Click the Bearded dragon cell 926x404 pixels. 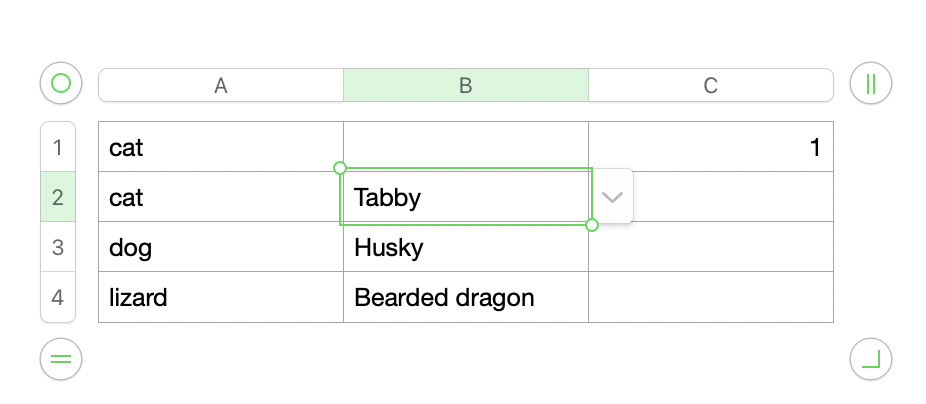[x=466, y=297]
